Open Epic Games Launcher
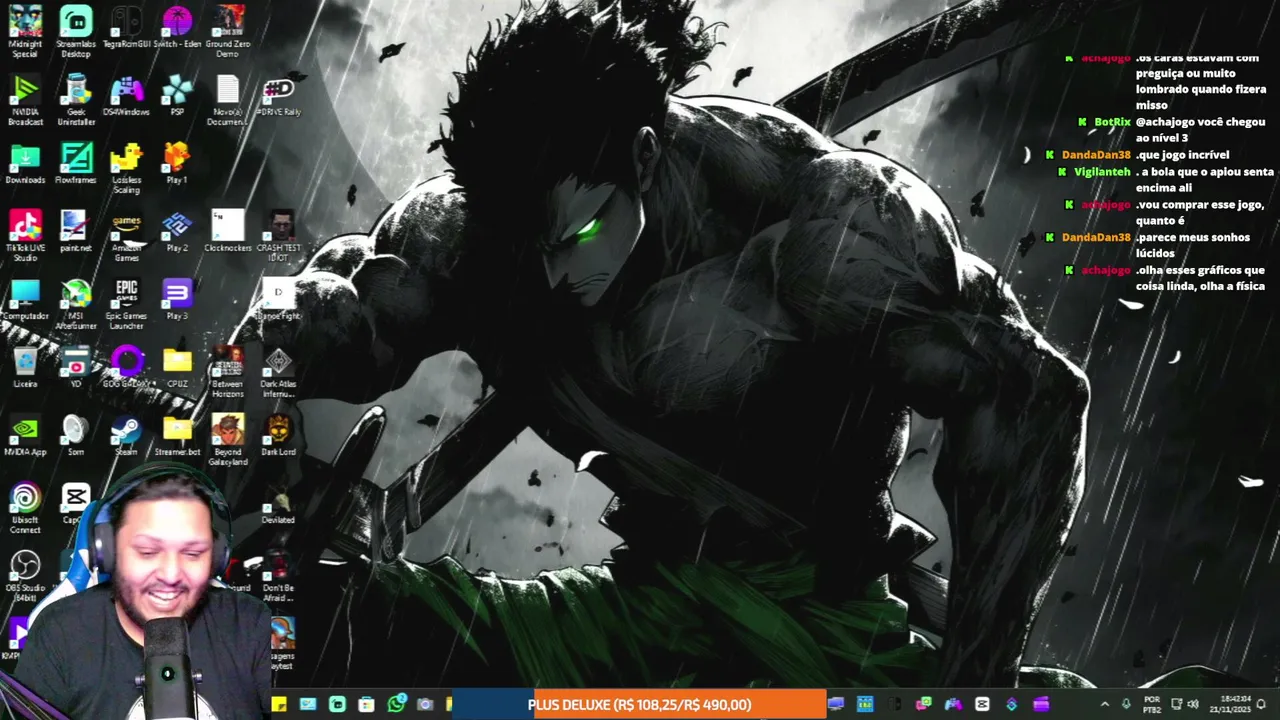1280x720 pixels. [x=126, y=303]
